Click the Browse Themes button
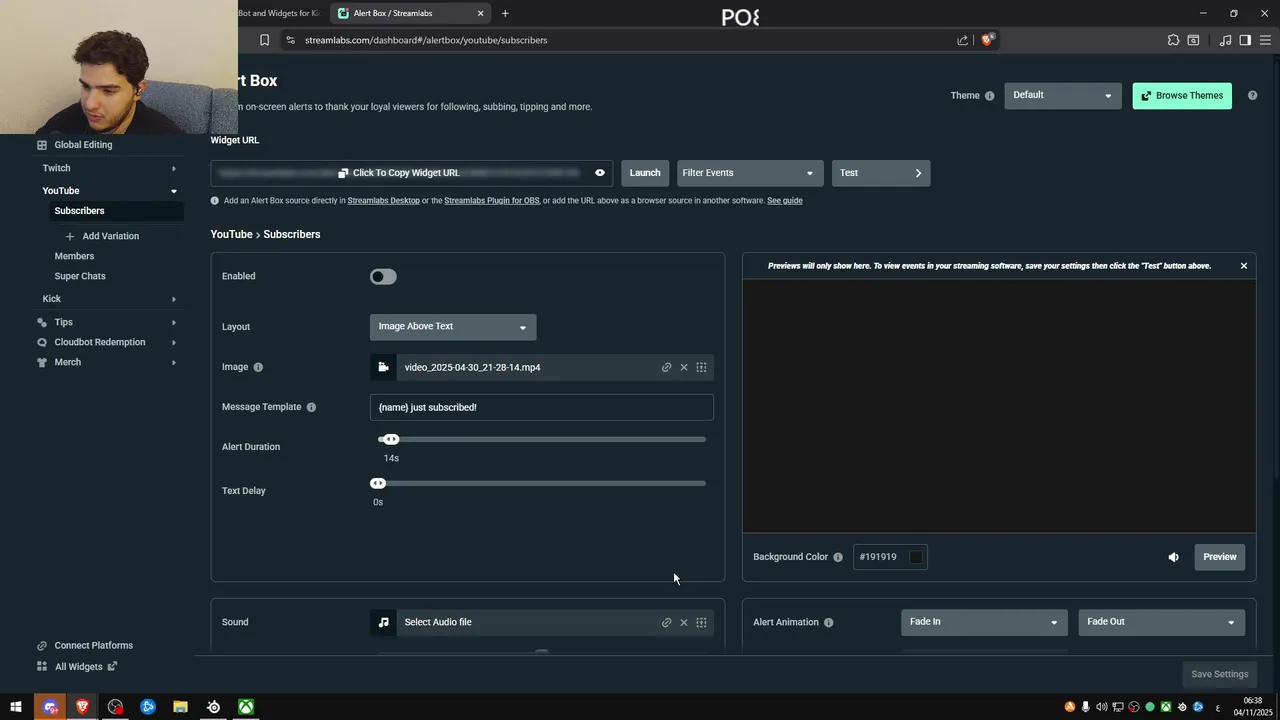This screenshot has width=1280, height=720. [1182, 96]
